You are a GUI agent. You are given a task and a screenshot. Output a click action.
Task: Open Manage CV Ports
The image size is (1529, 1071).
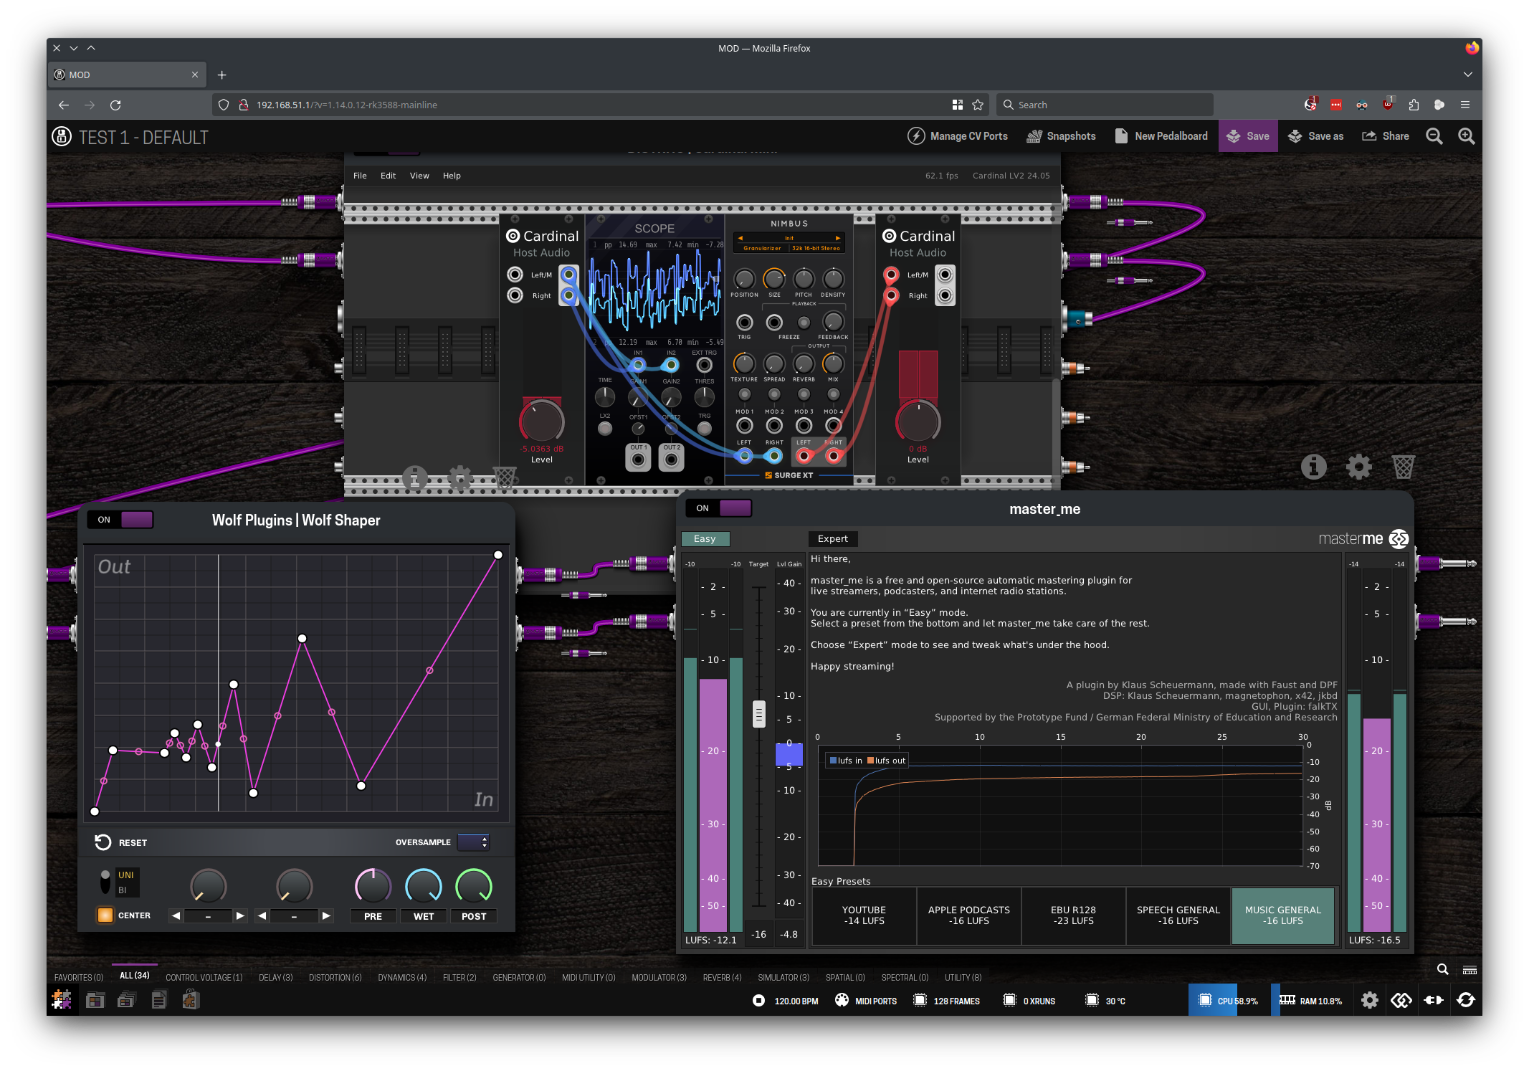957,136
